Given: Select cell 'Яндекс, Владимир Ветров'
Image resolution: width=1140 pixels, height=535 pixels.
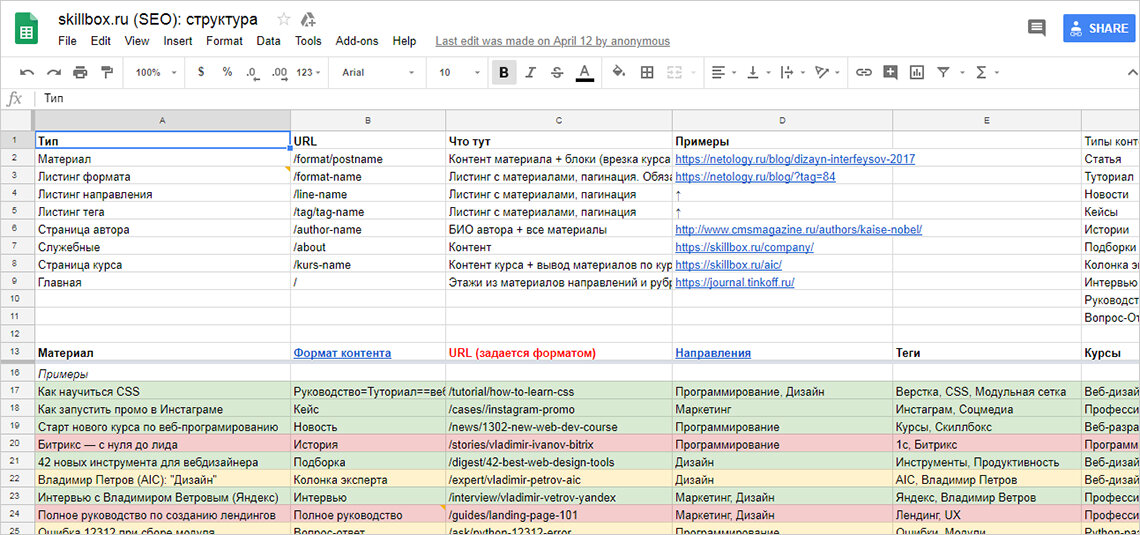Looking at the screenshot, I should point(987,498).
